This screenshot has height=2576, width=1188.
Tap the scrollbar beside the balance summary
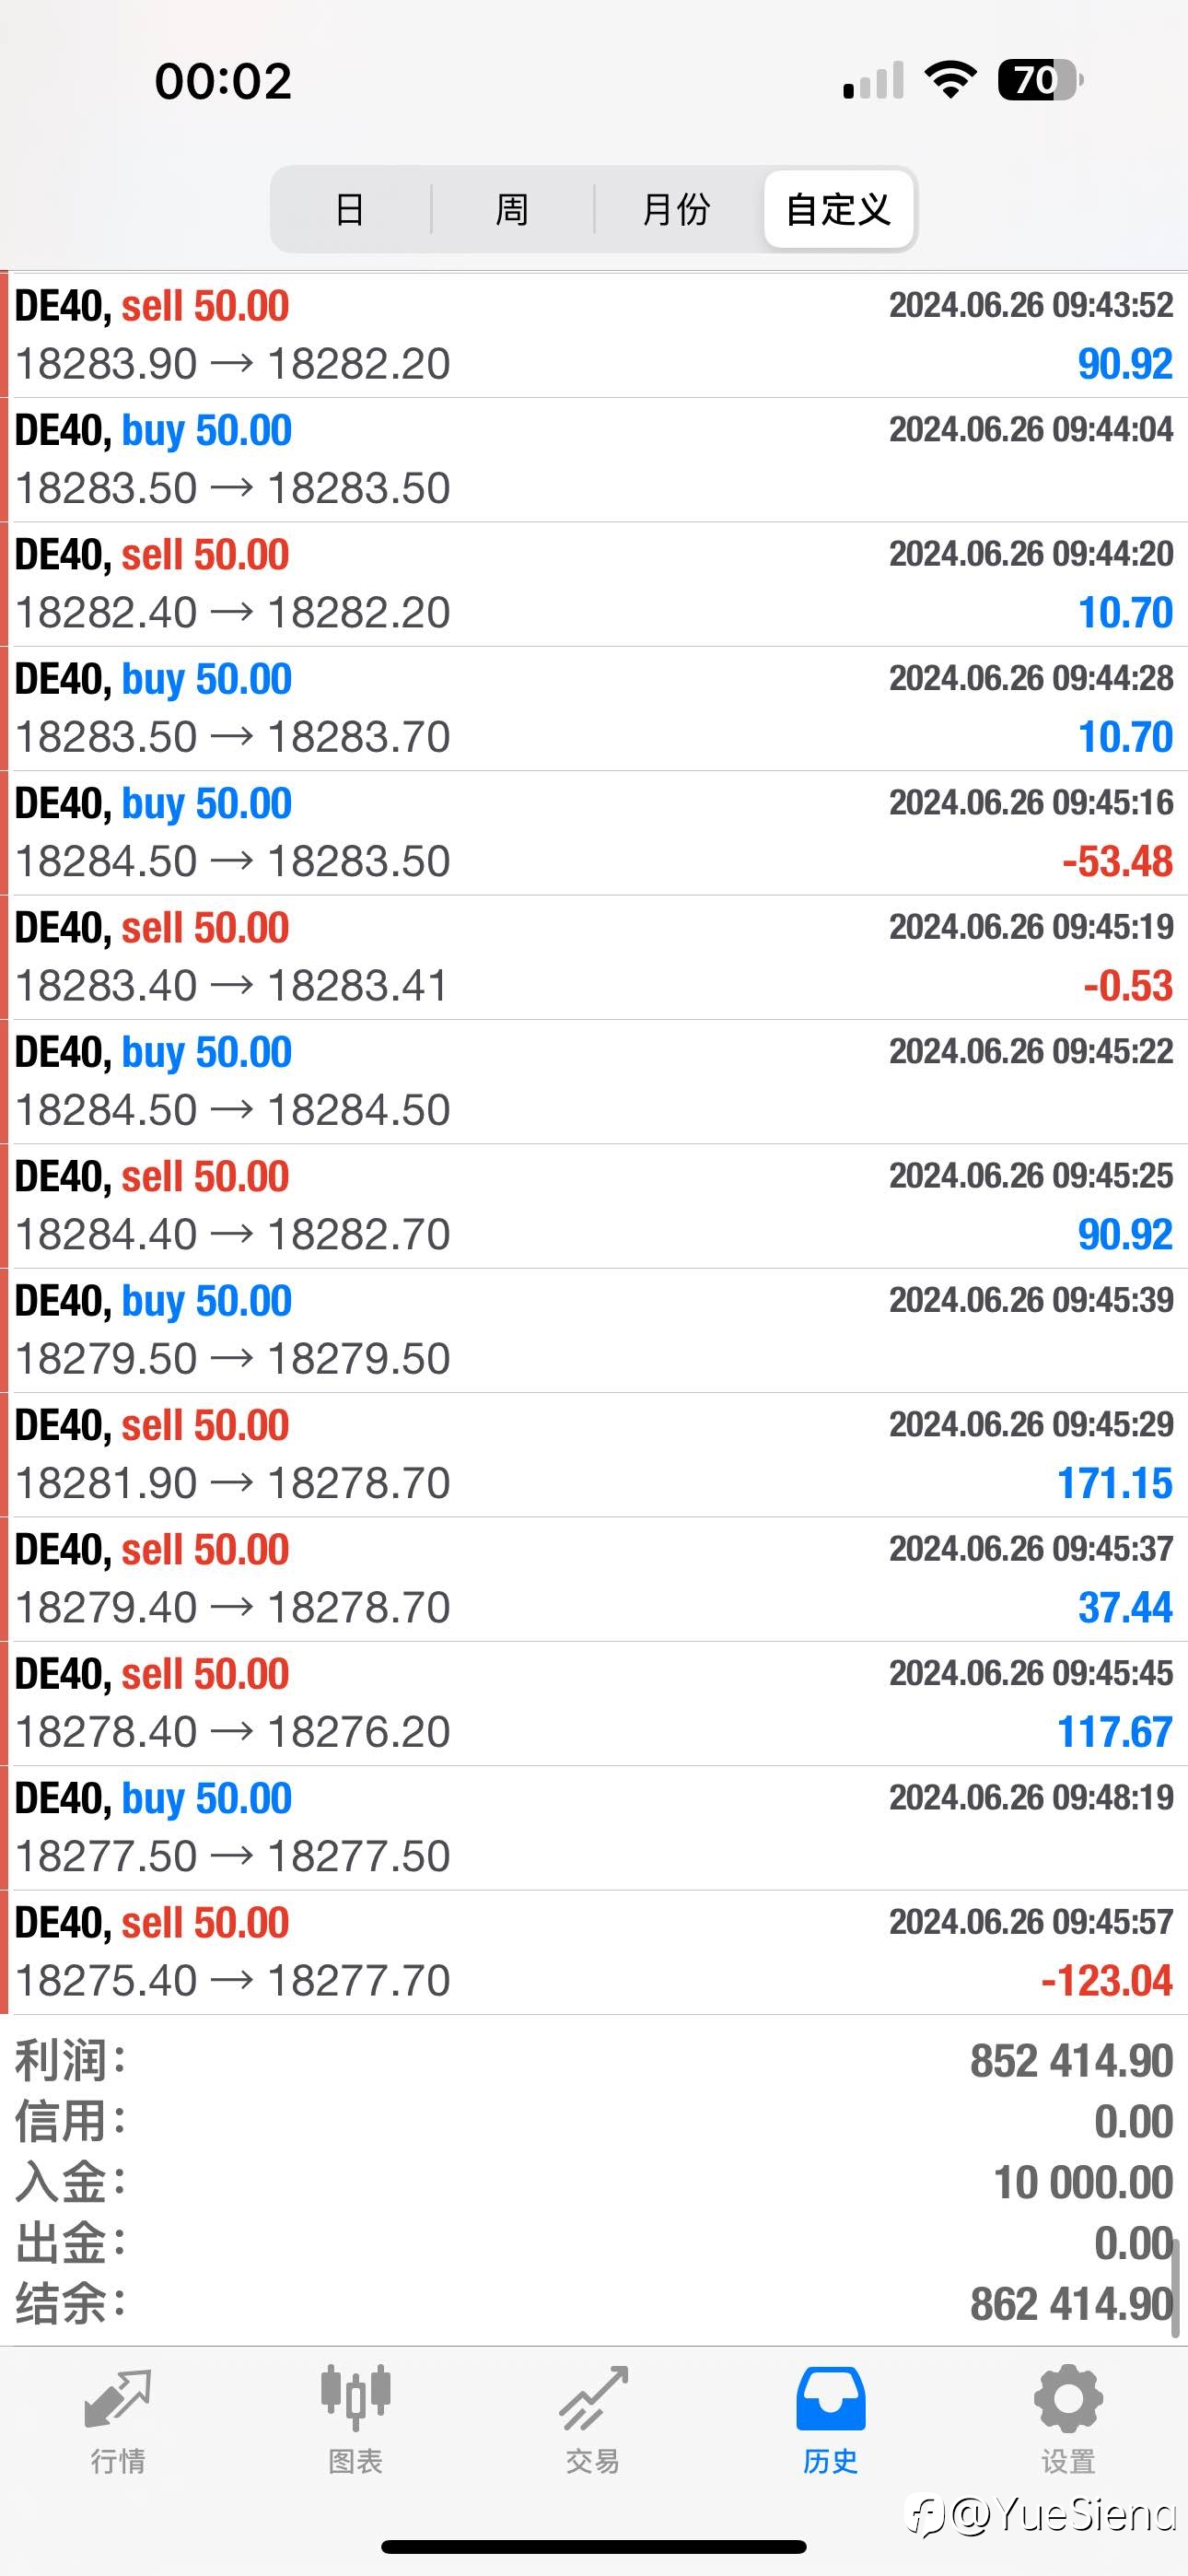coord(1176,2287)
